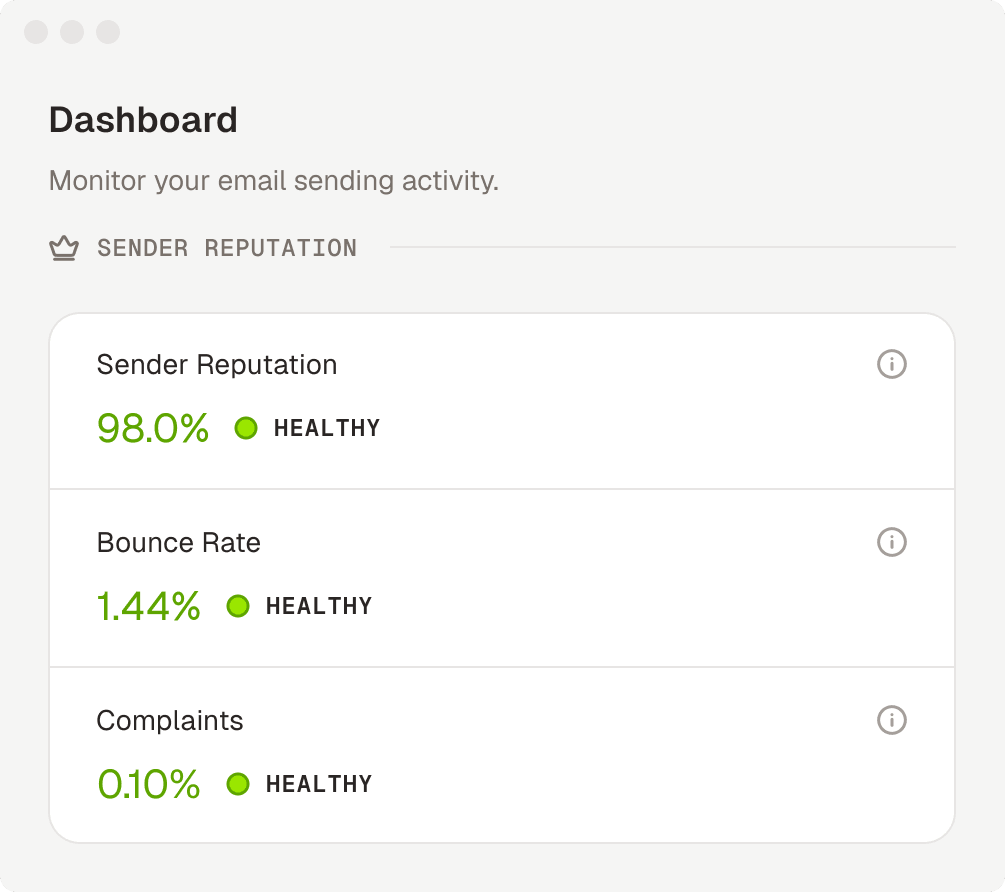1005x892 pixels.
Task: Select the Dashboard page heading
Action: point(143,120)
